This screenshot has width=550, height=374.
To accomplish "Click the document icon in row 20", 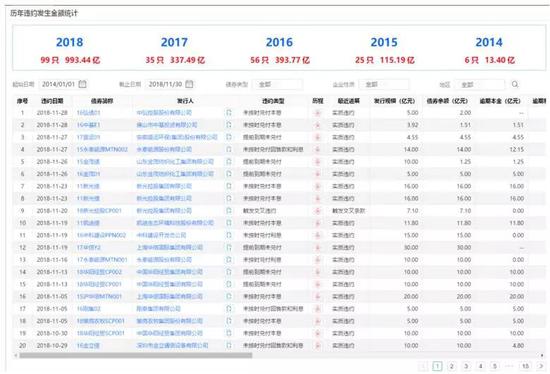I will click(x=229, y=346).
